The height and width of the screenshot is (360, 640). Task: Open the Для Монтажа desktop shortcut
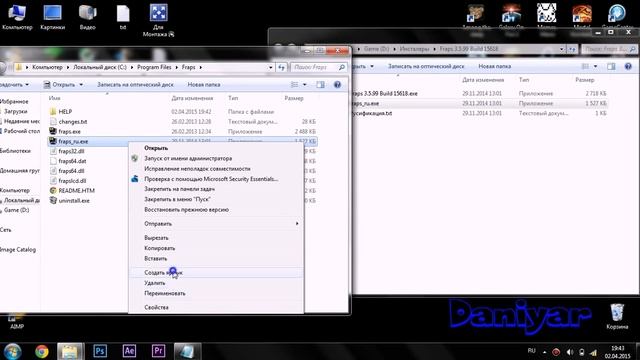(158, 20)
